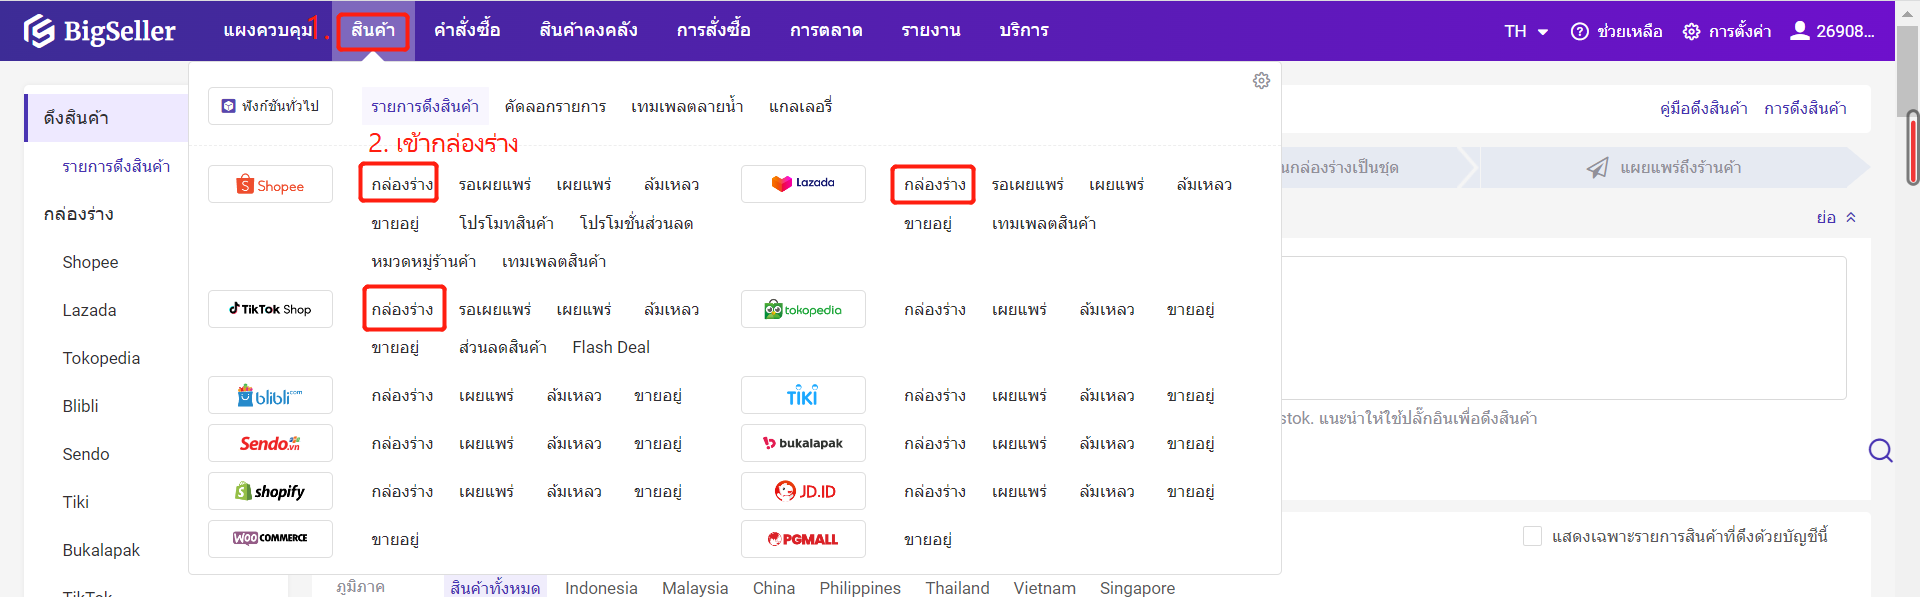
Task: Open the บริการ services menu
Action: 1024,30
